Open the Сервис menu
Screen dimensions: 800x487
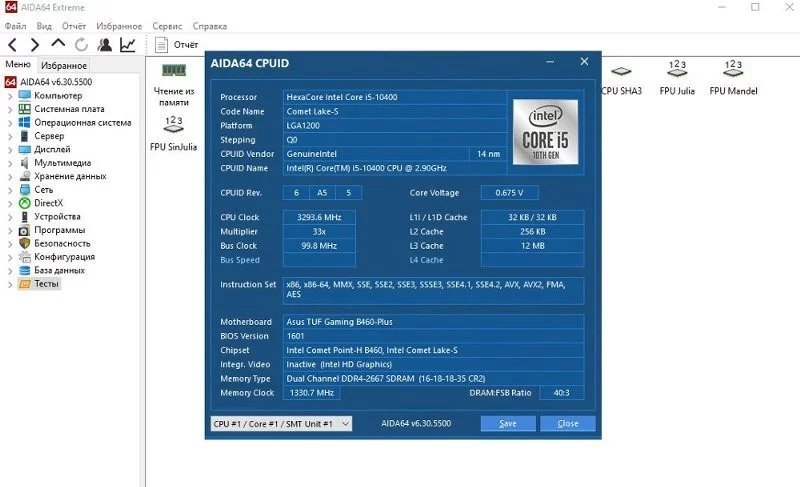point(167,26)
